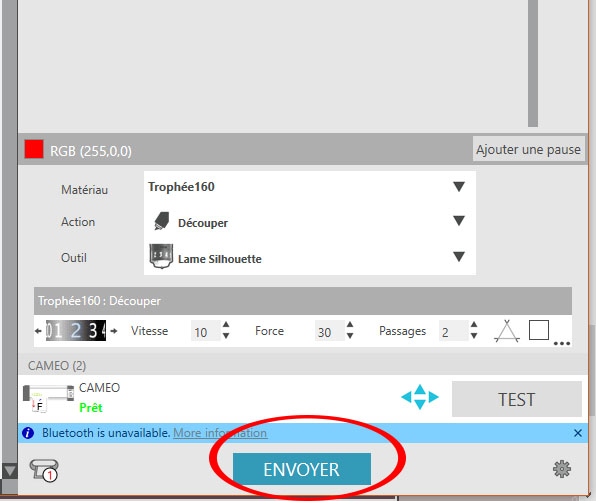Increase Vitesse with up arrow
The height and width of the screenshot is (501, 596).
(x=226, y=325)
